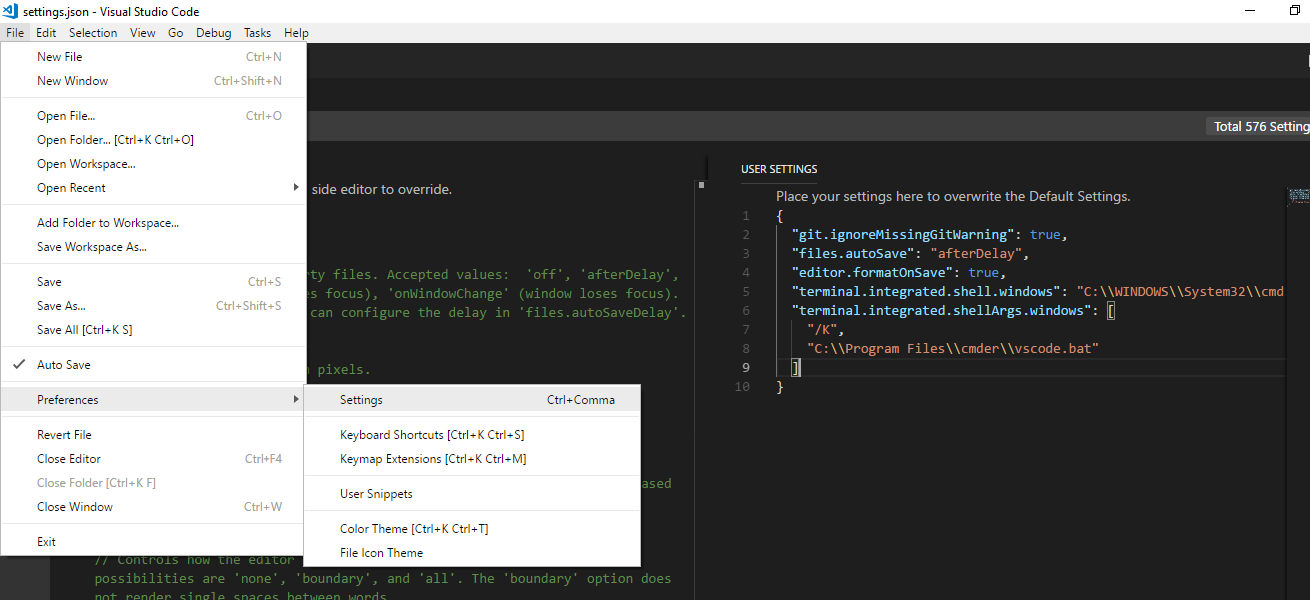Select the USER SETTINGS tab

pos(779,169)
